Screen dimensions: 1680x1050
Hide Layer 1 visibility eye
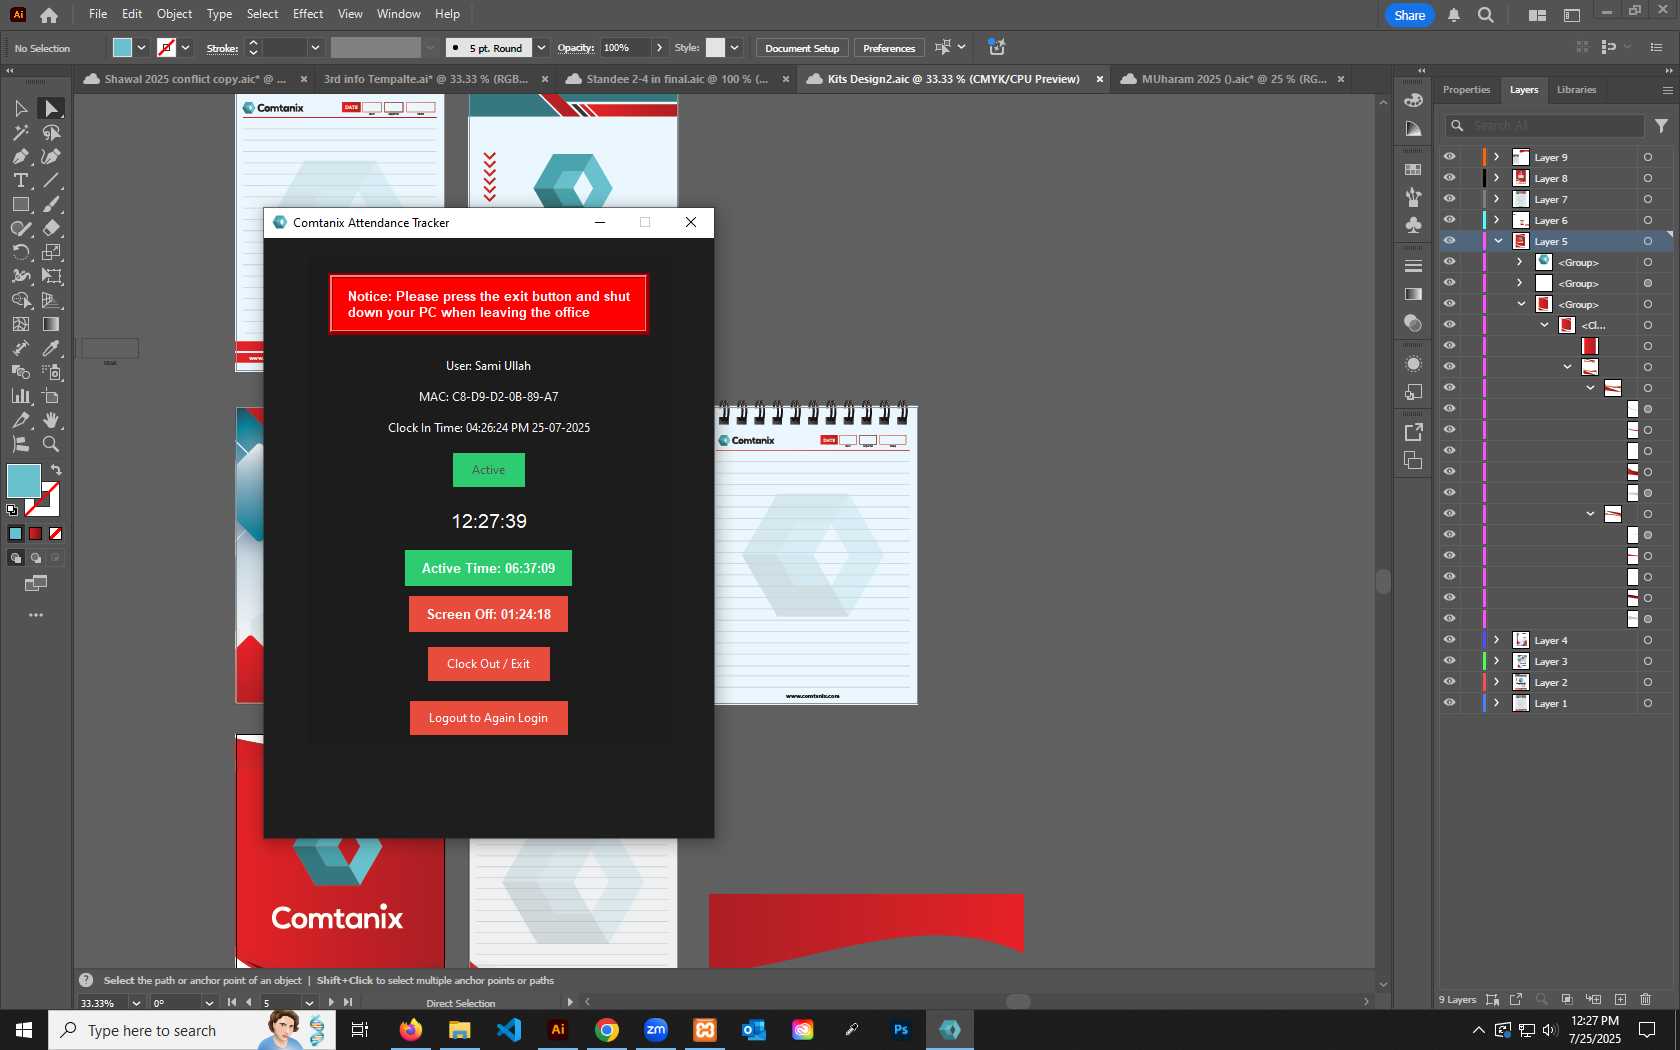[1449, 703]
